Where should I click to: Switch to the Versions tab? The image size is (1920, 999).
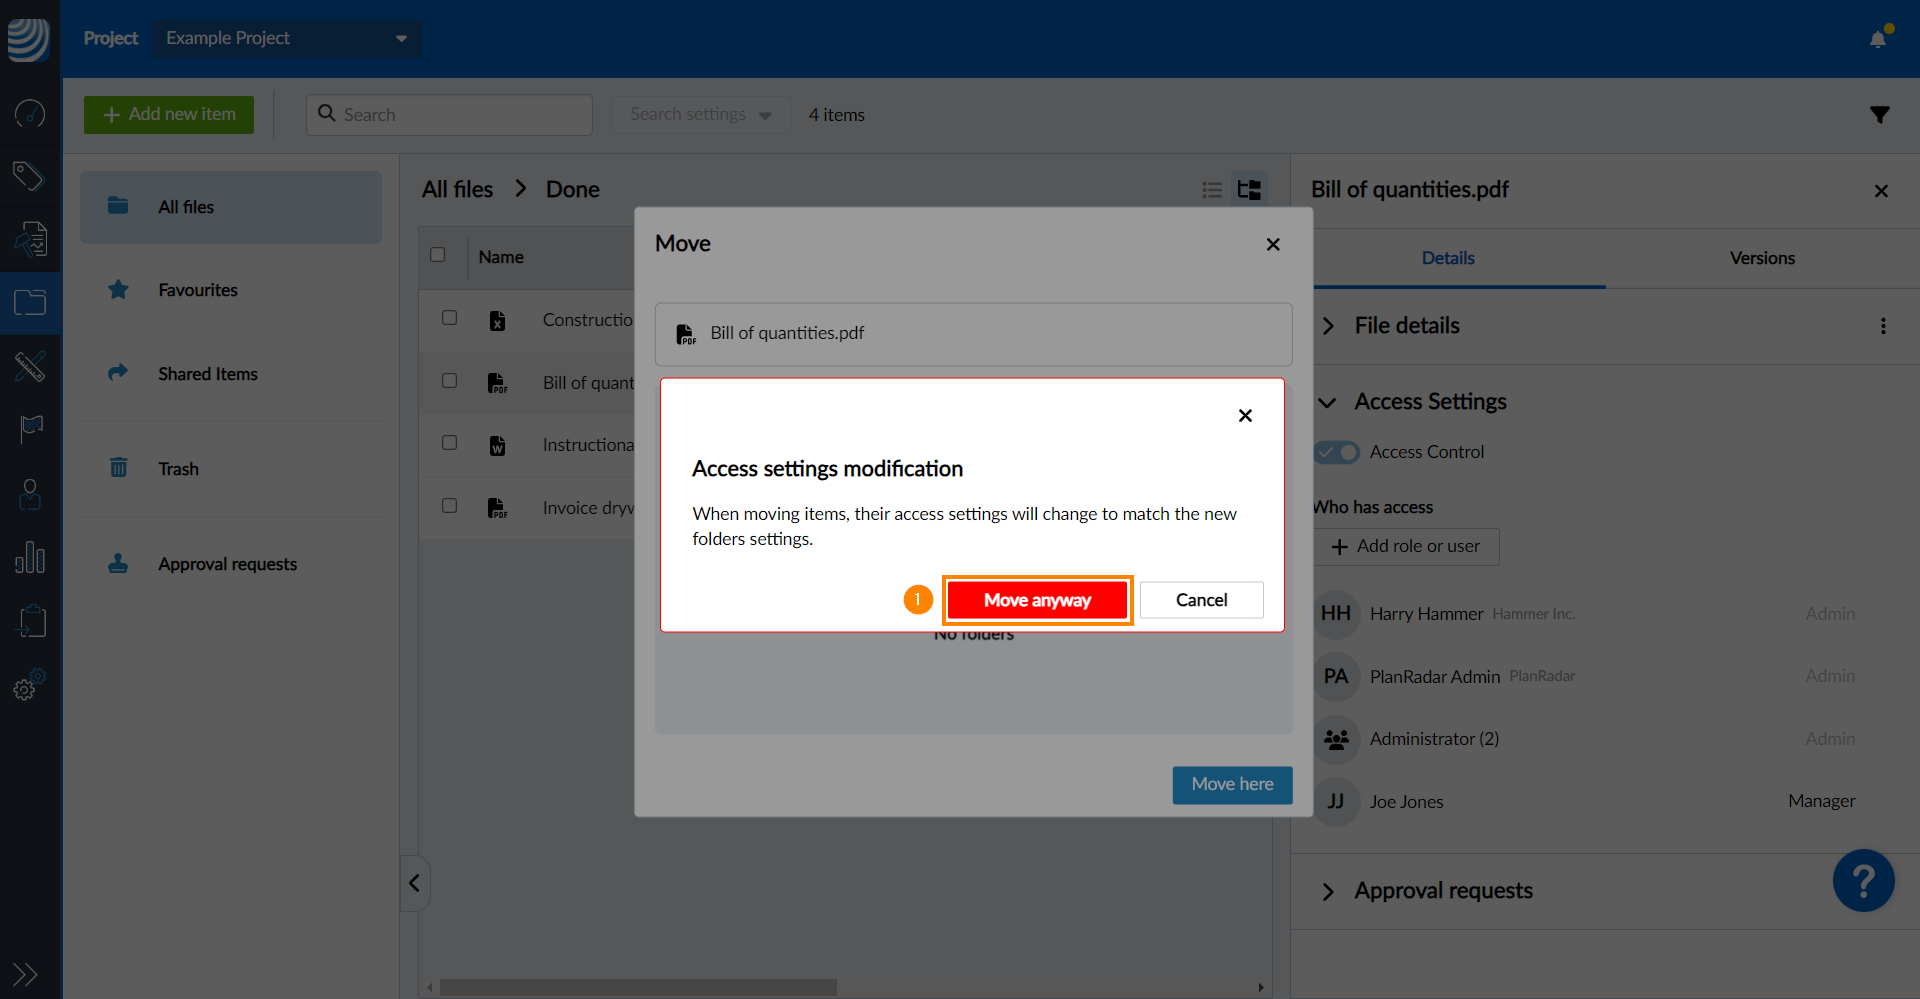tap(1761, 258)
